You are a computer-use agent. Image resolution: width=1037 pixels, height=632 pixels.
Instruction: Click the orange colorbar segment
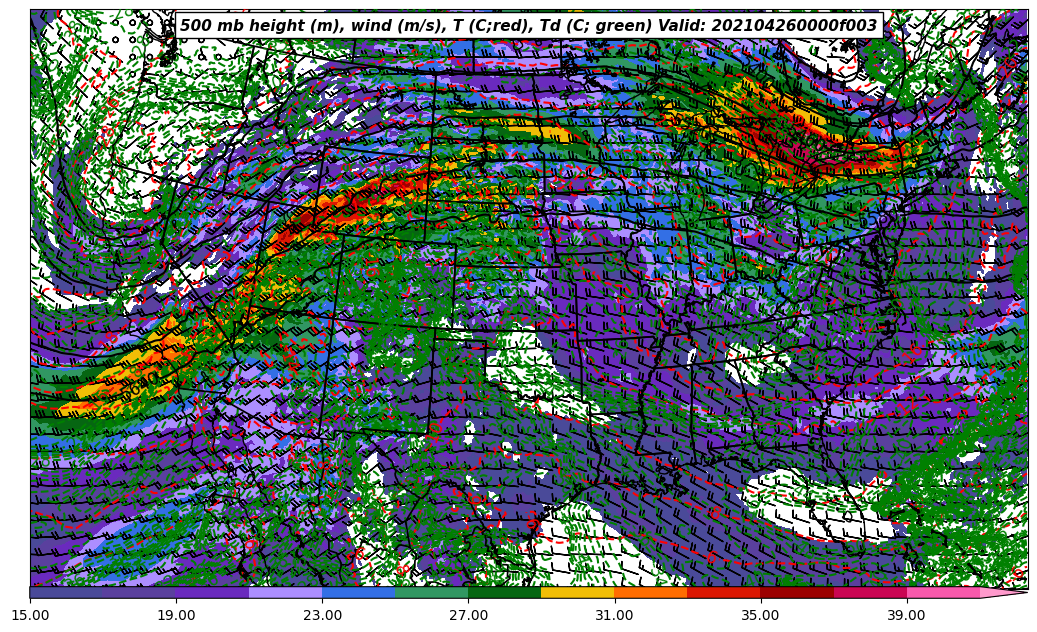pos(650,592)
